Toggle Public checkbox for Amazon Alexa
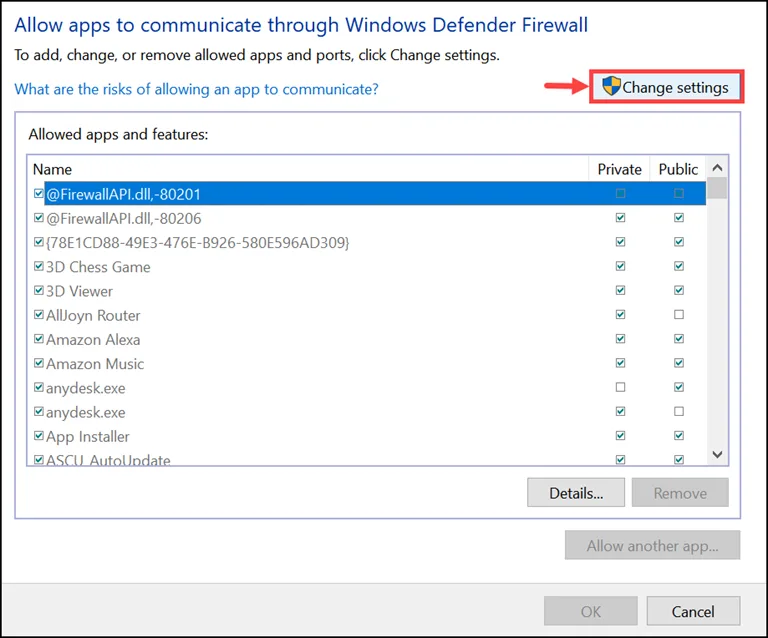768x638 pixels. [x=679, y=339]
